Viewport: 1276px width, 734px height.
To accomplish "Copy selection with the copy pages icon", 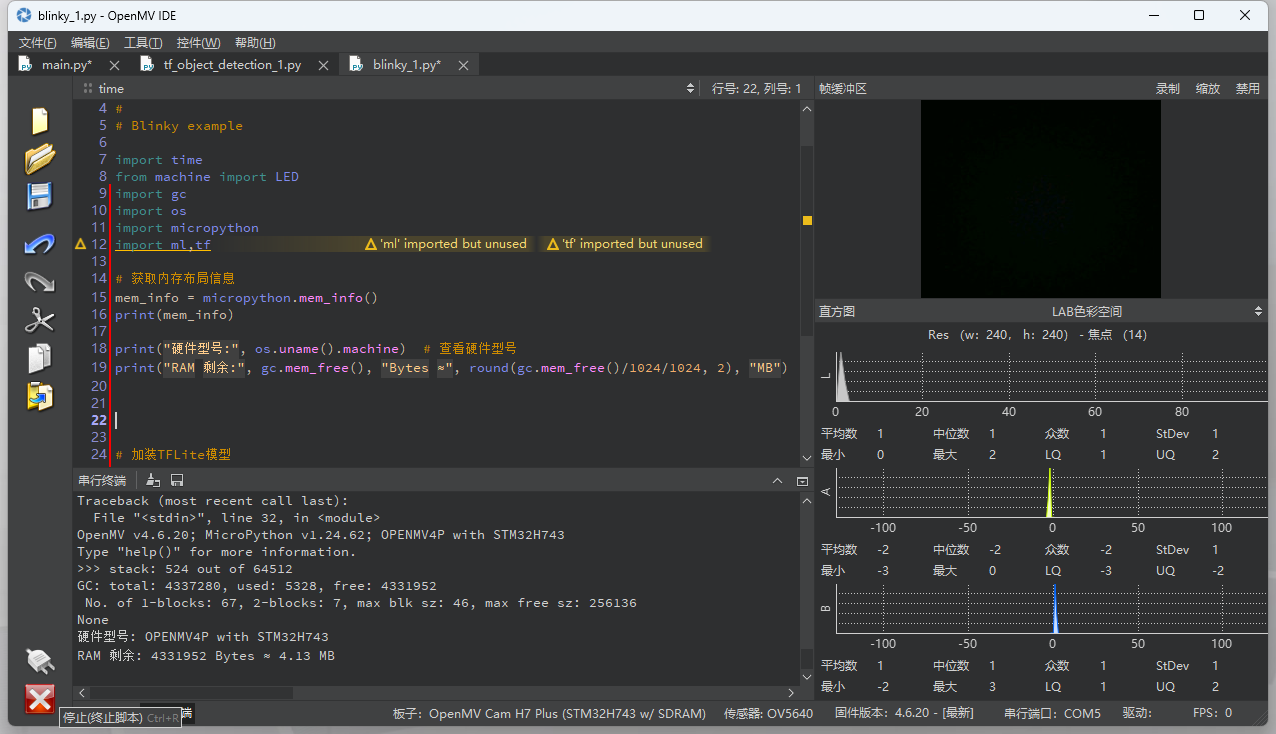I will pos(40,357).
